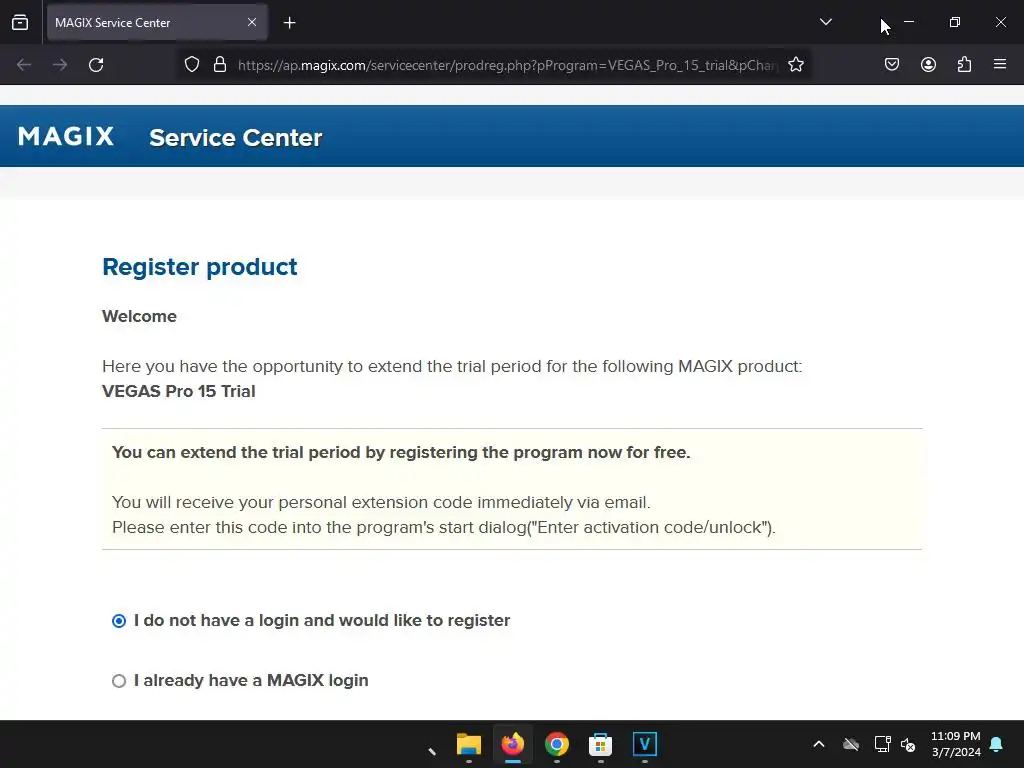Focus the address bar URL field

click(x=507, y=65)
